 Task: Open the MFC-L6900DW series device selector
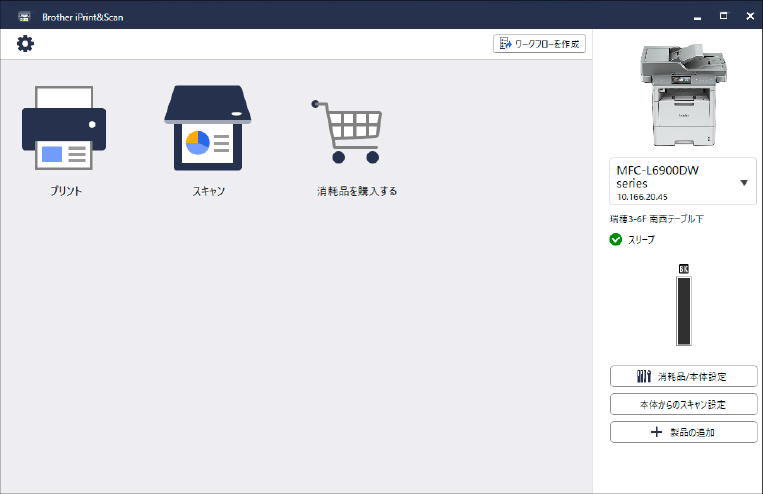click(672, 182)
